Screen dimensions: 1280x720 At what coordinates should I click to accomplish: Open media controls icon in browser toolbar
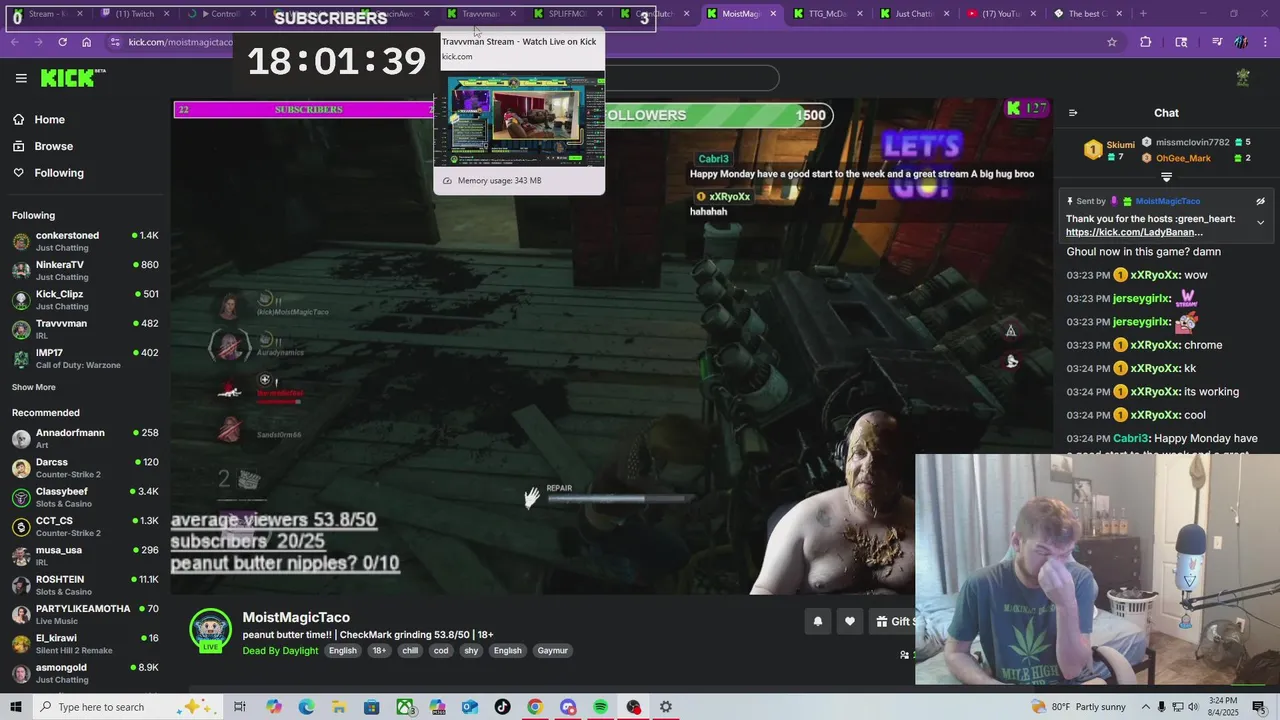pyautogui.click(x=1216, y=42)
